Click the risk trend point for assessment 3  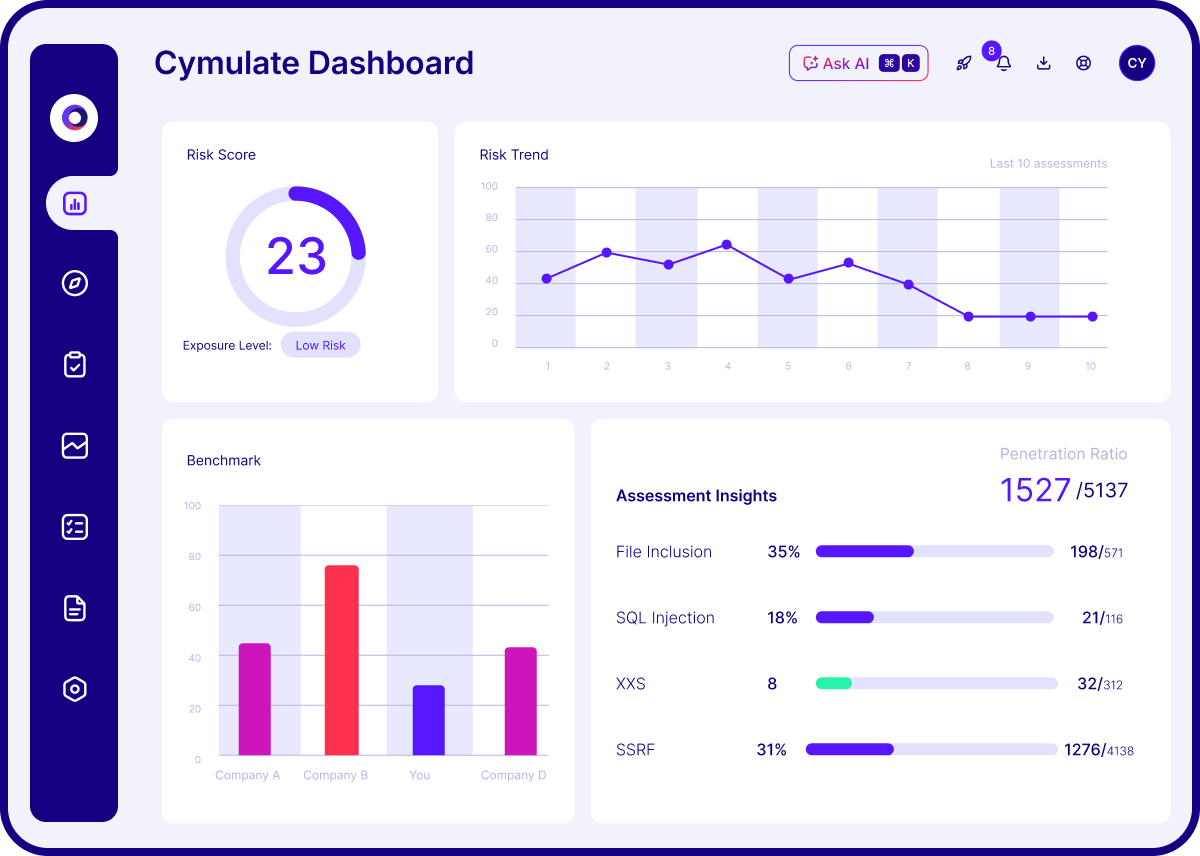coord(668,265)
